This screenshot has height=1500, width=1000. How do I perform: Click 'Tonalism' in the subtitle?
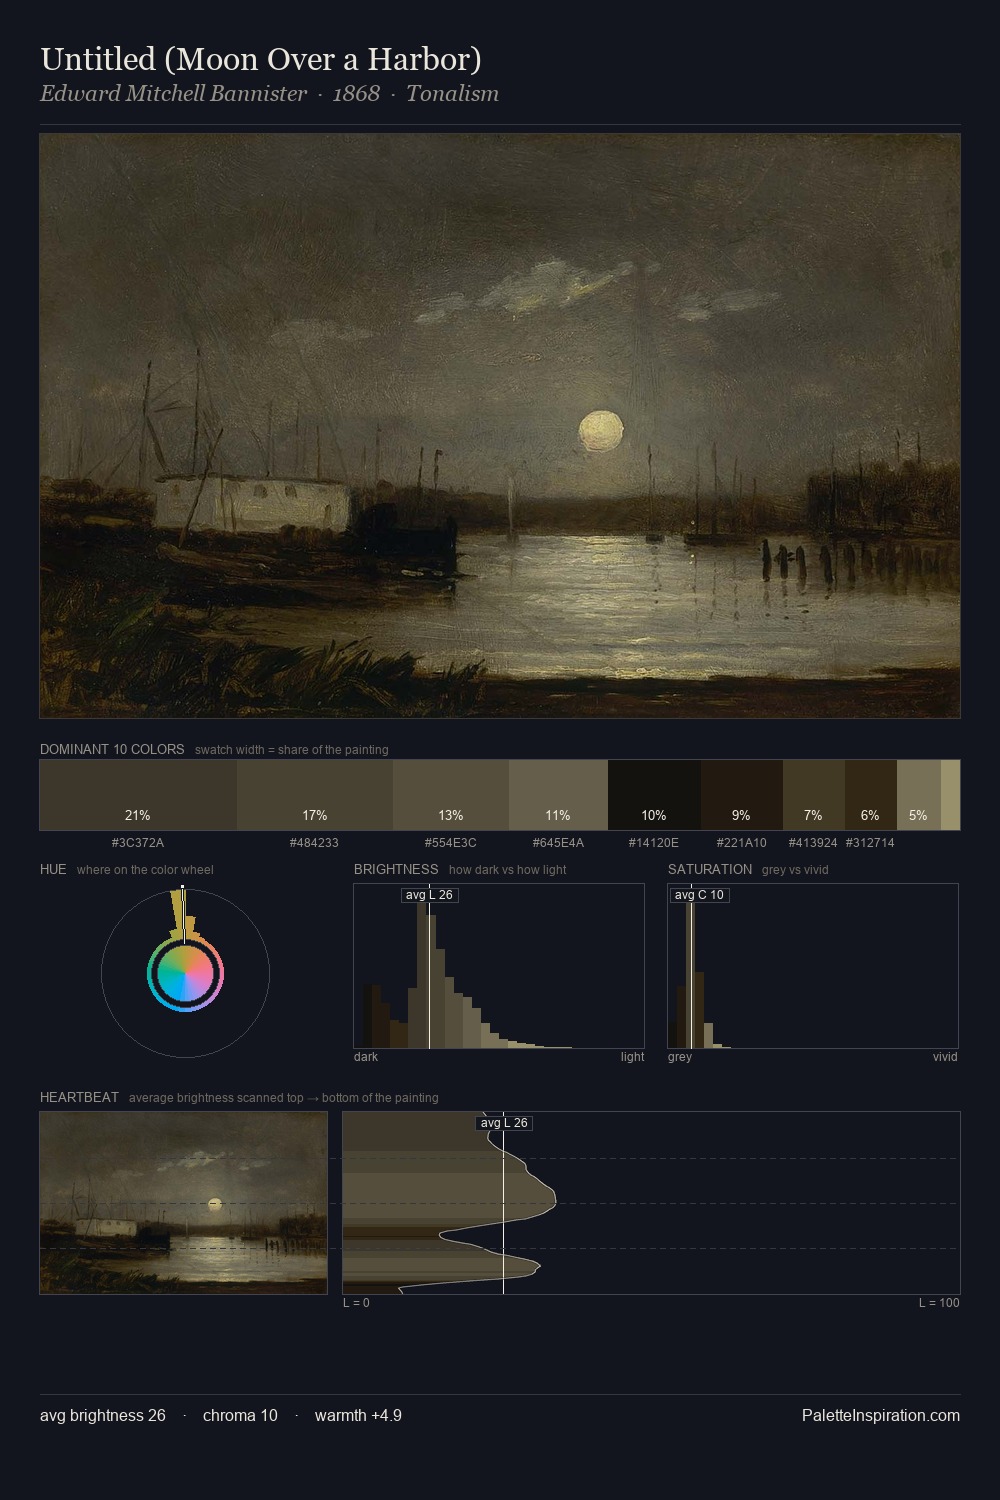point(452,94)
